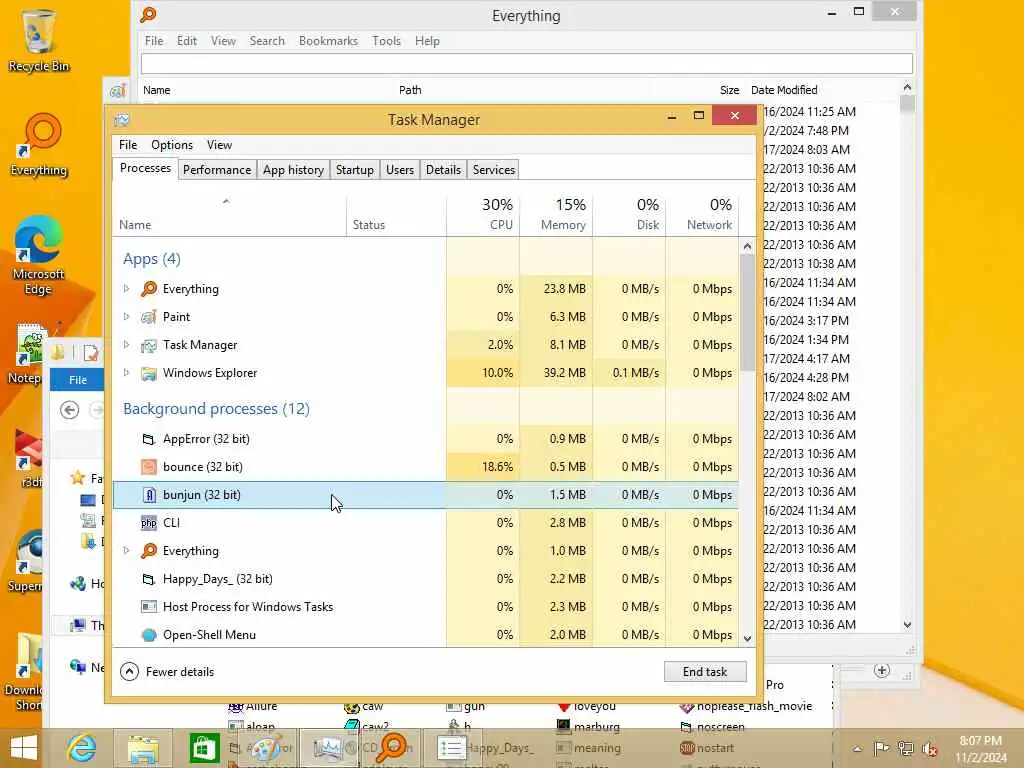Open Everything's Search menu
The height and width of the screenshot is (768, 1024).
[x=267, y=40]
